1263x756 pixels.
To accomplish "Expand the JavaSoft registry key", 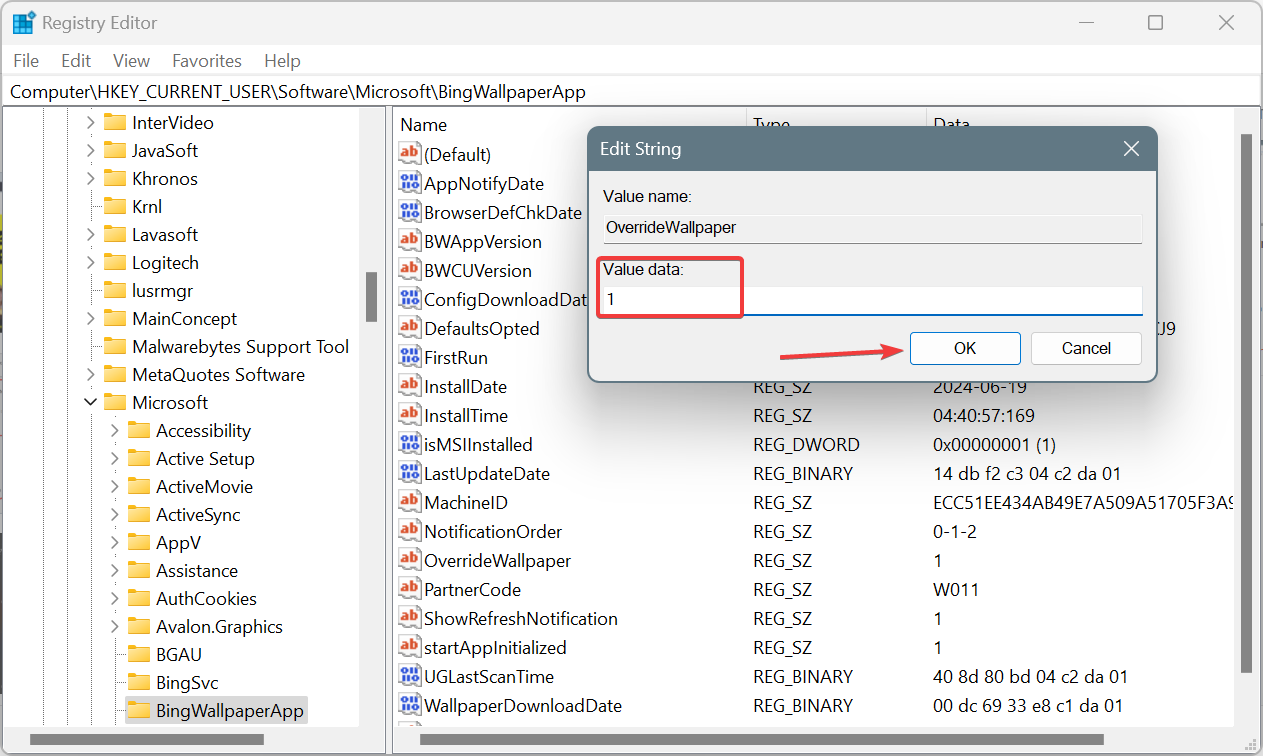I will coord(90,151).
